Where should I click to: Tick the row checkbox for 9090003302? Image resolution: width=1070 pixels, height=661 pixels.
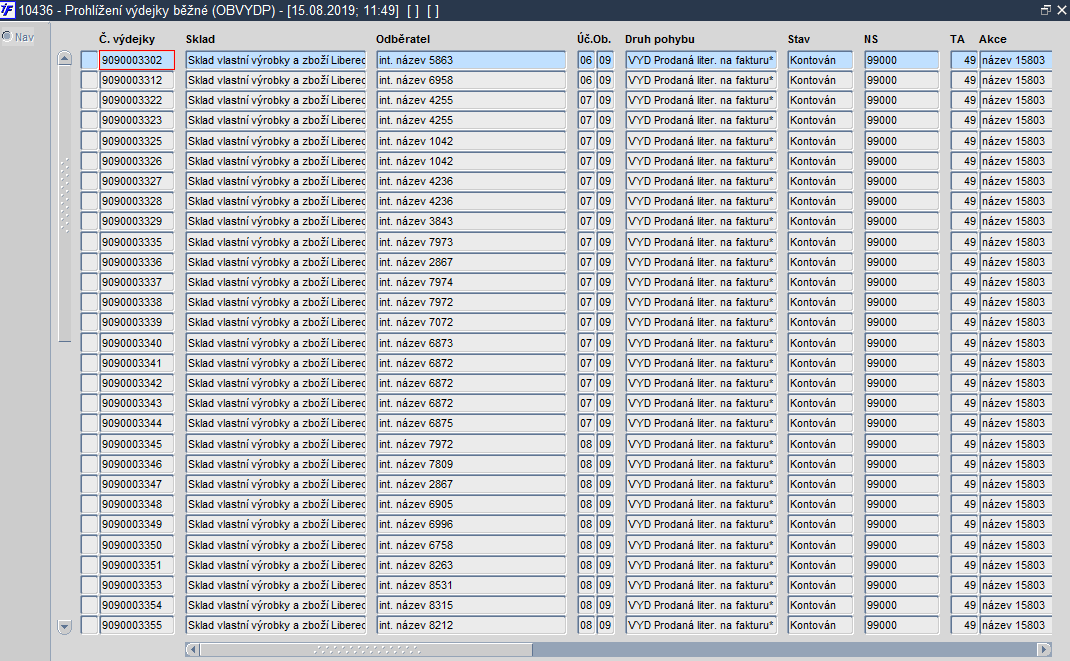[89, 60]
